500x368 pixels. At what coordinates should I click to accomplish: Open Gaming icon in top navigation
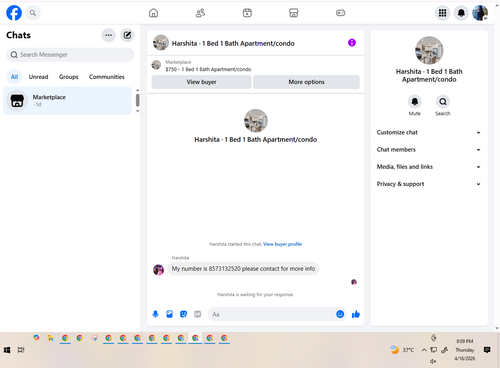pos(340,13)
